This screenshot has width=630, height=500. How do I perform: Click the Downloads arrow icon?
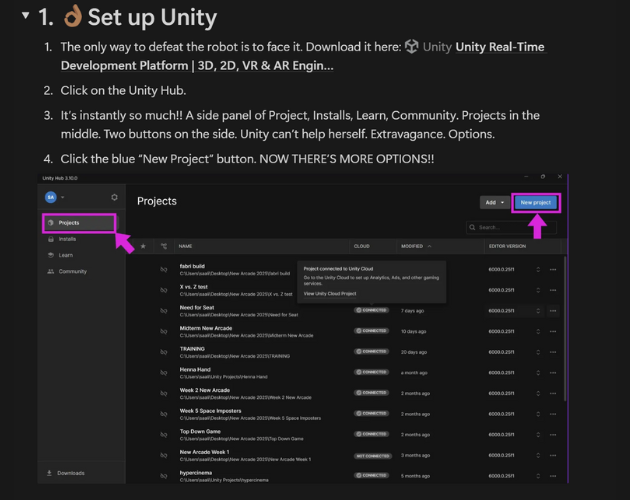point(49,473)
